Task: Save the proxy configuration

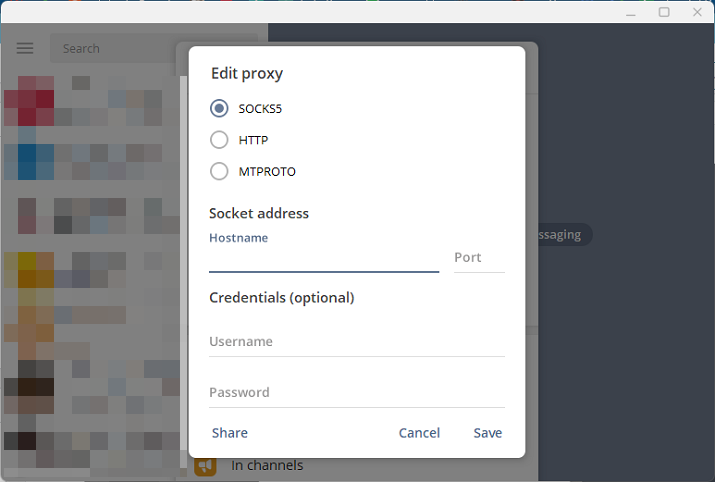Action: (487, 433)
